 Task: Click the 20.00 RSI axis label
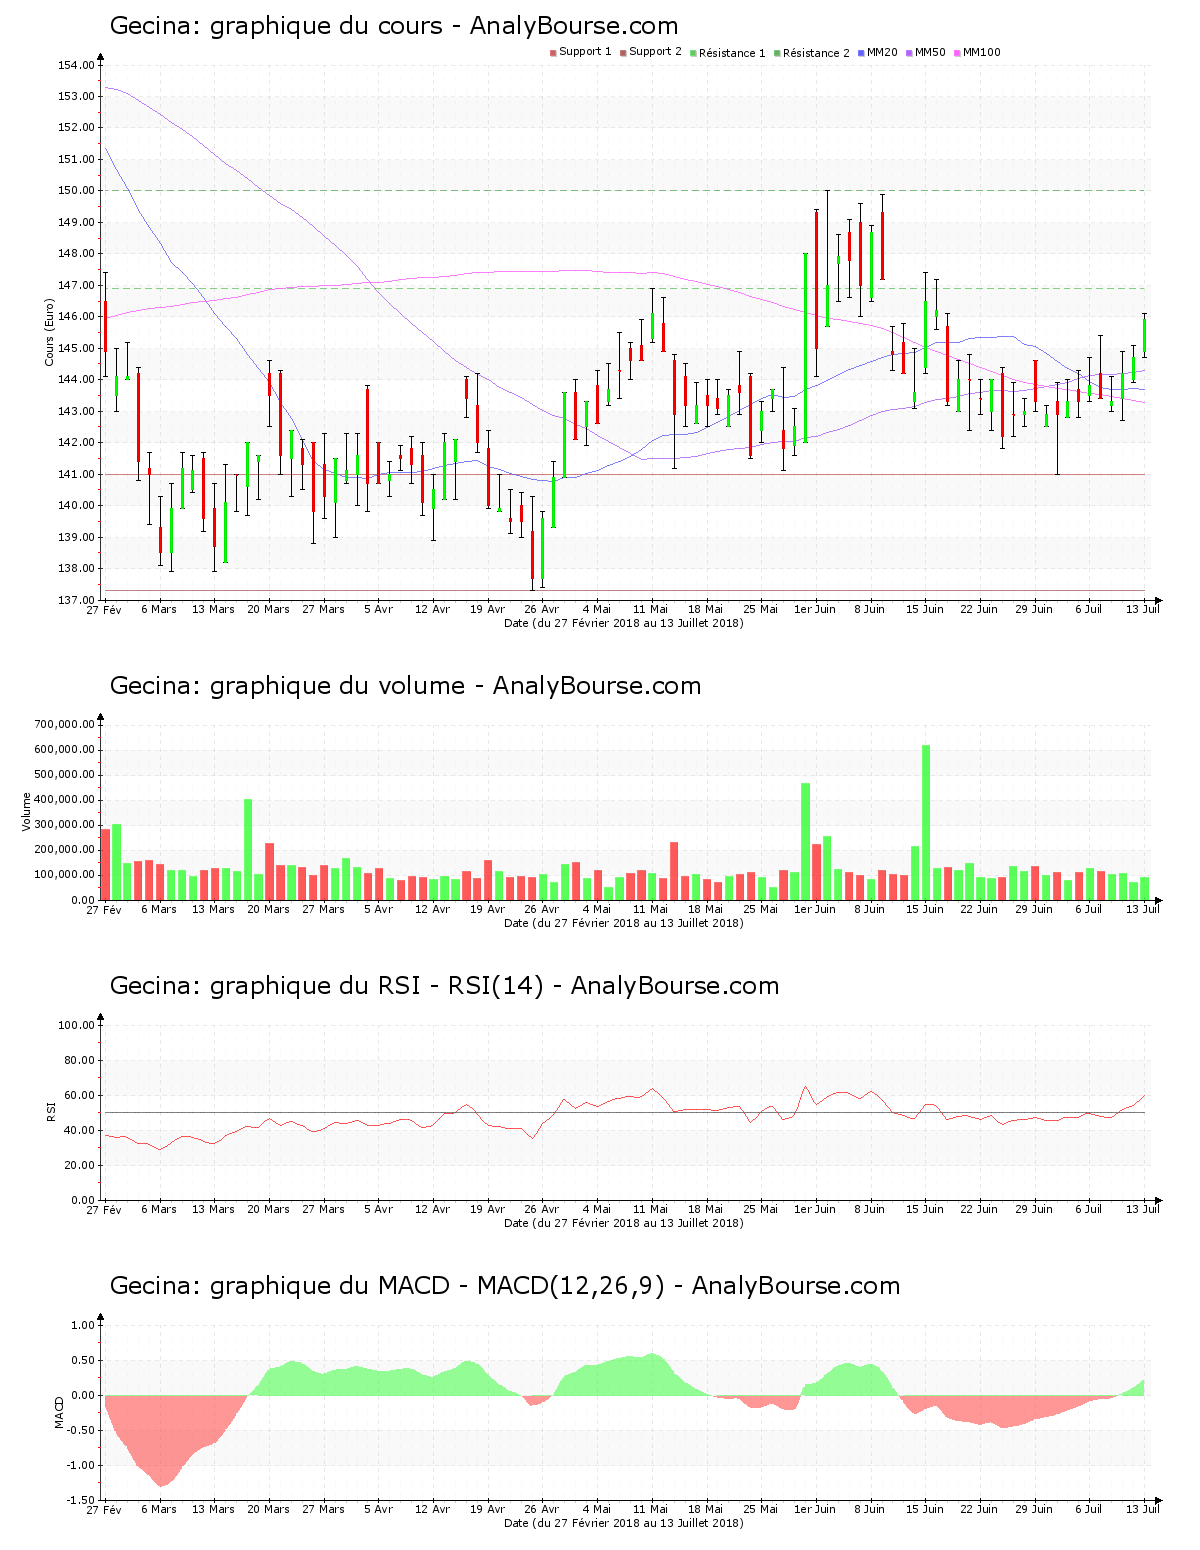tap(80, 1165)
